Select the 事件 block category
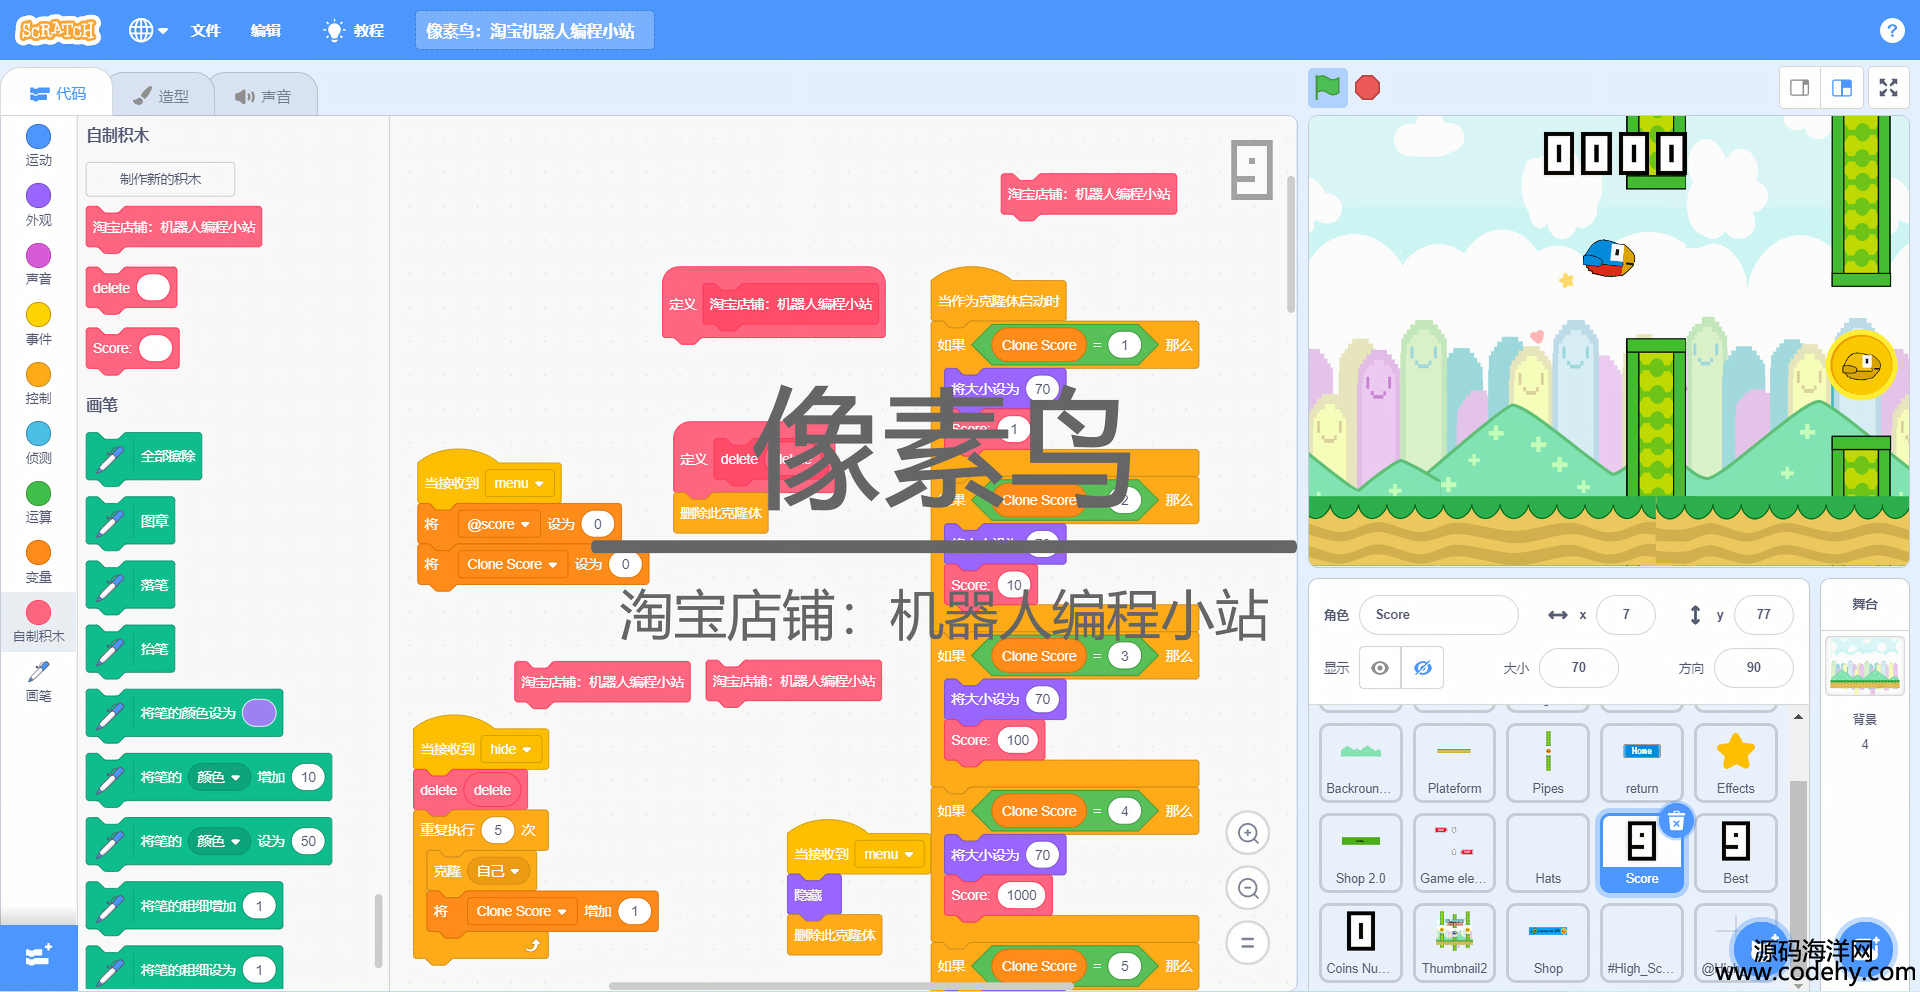The image size is (1920, 992). 38,323
